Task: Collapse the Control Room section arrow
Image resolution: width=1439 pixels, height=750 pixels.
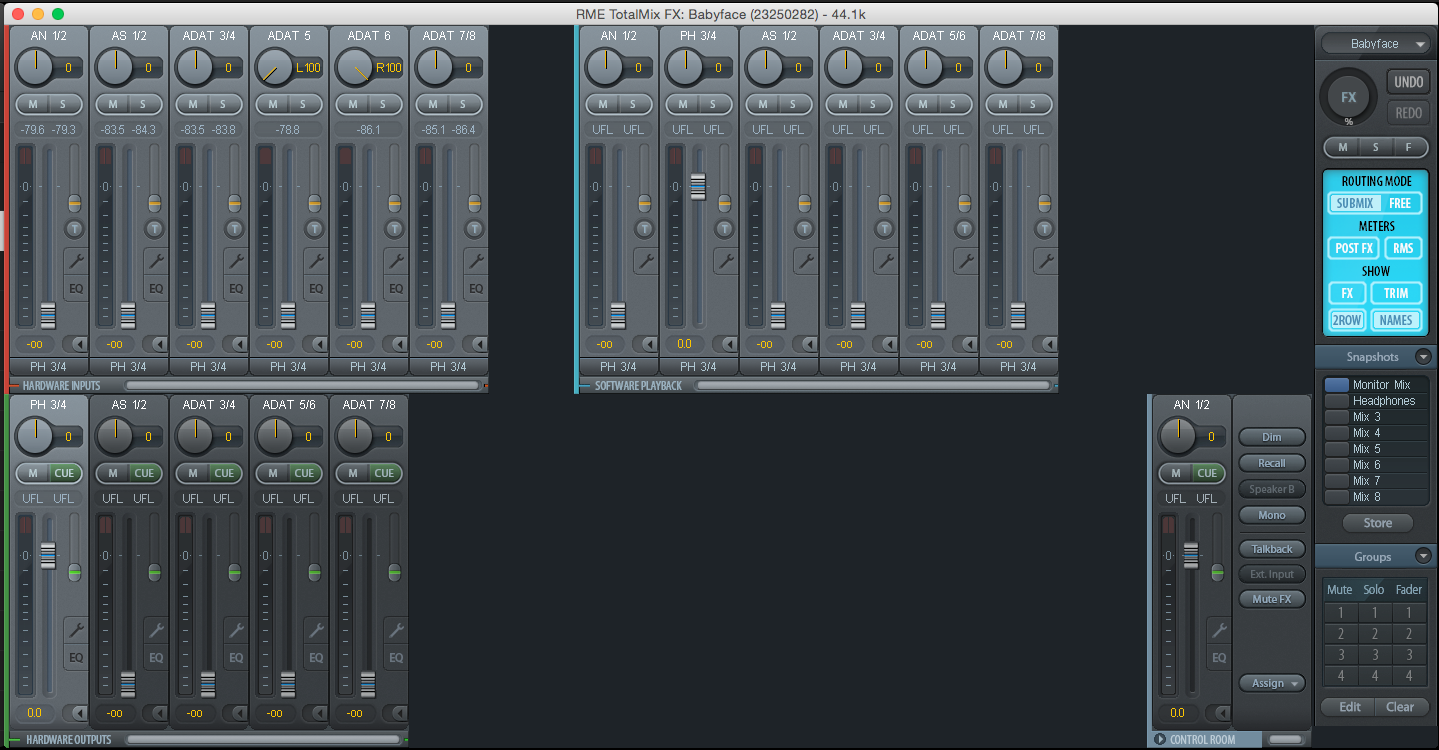Action: point(1159,740)
